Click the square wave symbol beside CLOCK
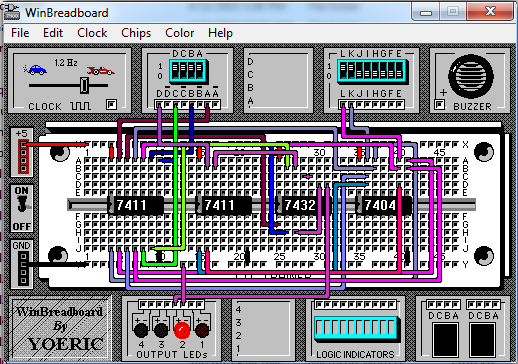This screenshot has height=364, width=518. pos(80,106)
